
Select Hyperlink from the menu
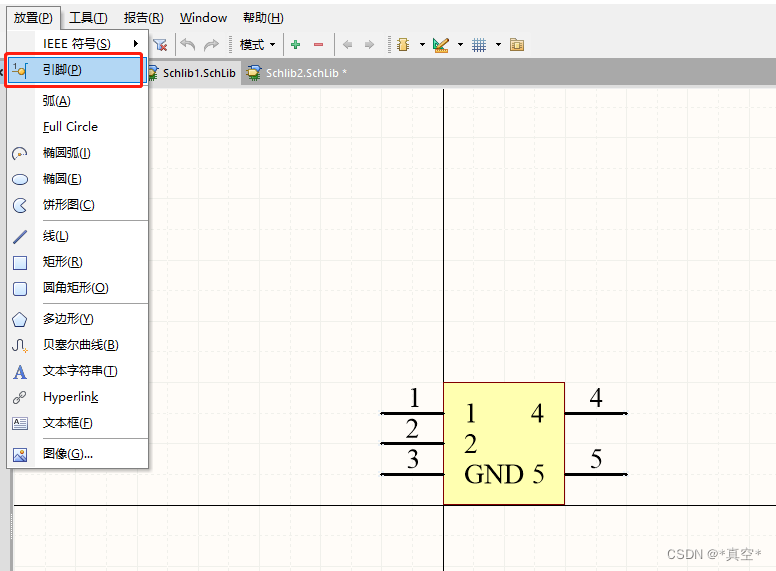point(78,397)
